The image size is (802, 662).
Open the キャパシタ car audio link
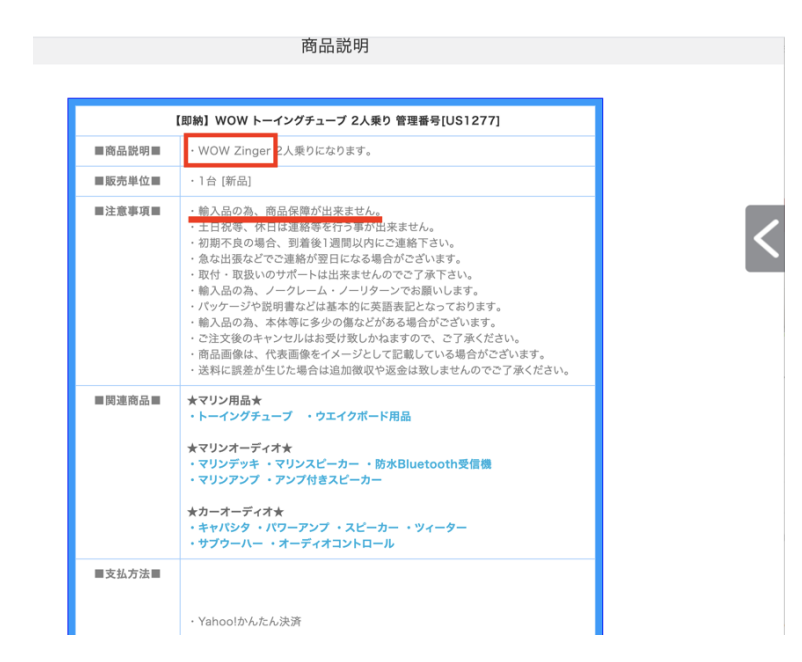pyautogui.click(x=221, y=527)
